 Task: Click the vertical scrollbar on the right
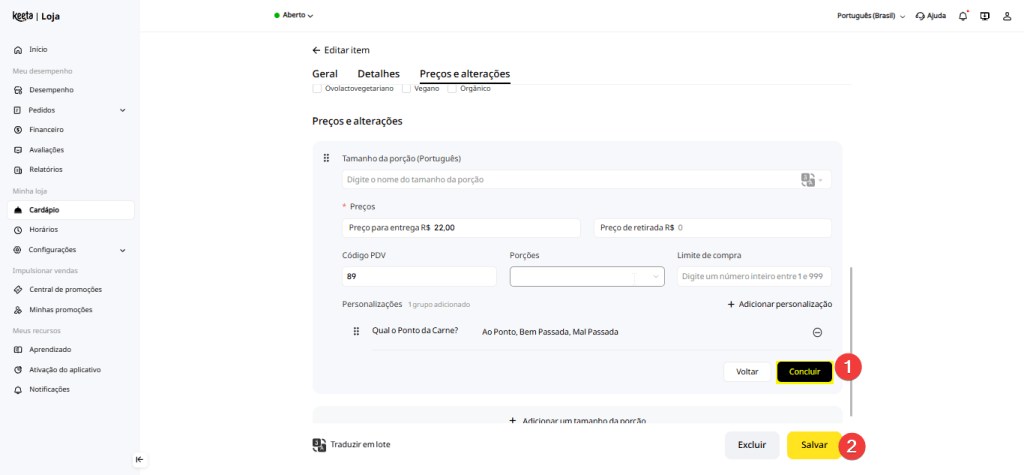pos(852,340)
